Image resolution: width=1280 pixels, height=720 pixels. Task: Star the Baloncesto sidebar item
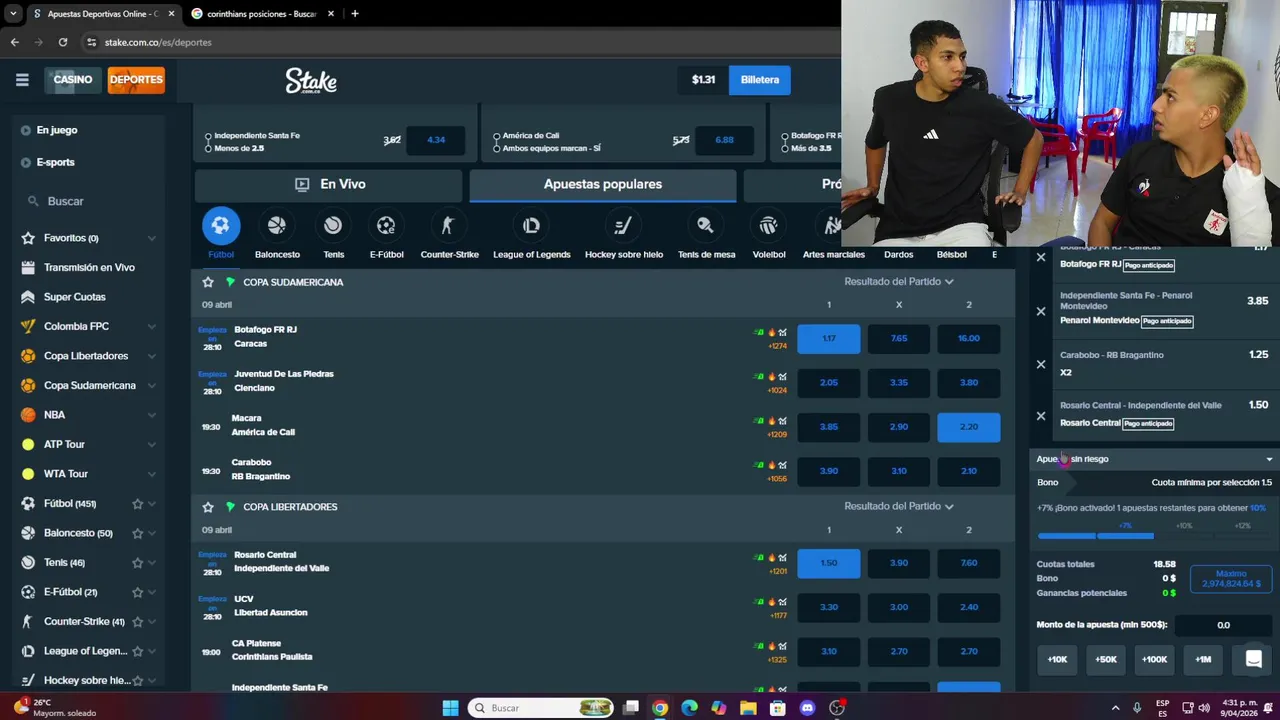click(x=138, y=533)
